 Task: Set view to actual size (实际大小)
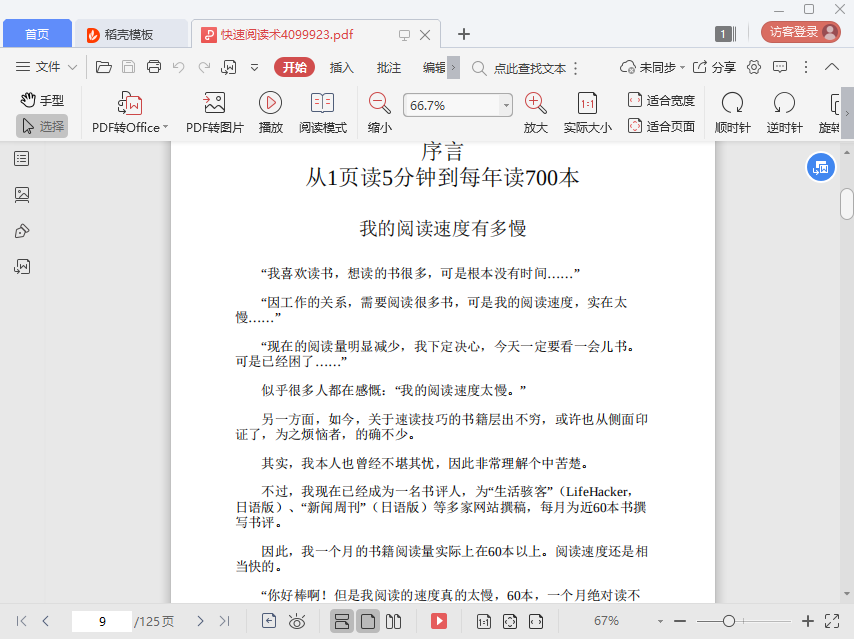[587, 113]
